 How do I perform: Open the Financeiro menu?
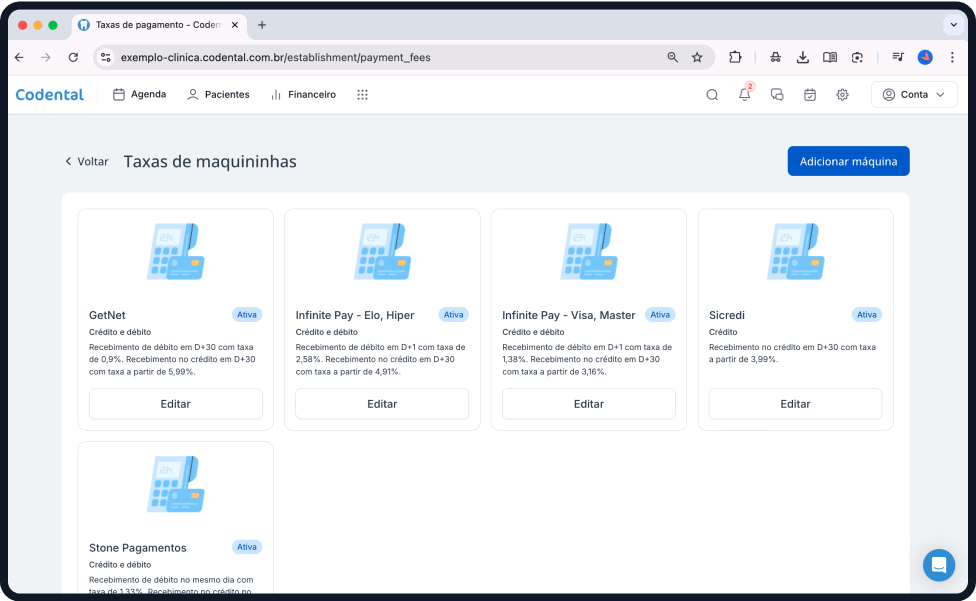303,95
